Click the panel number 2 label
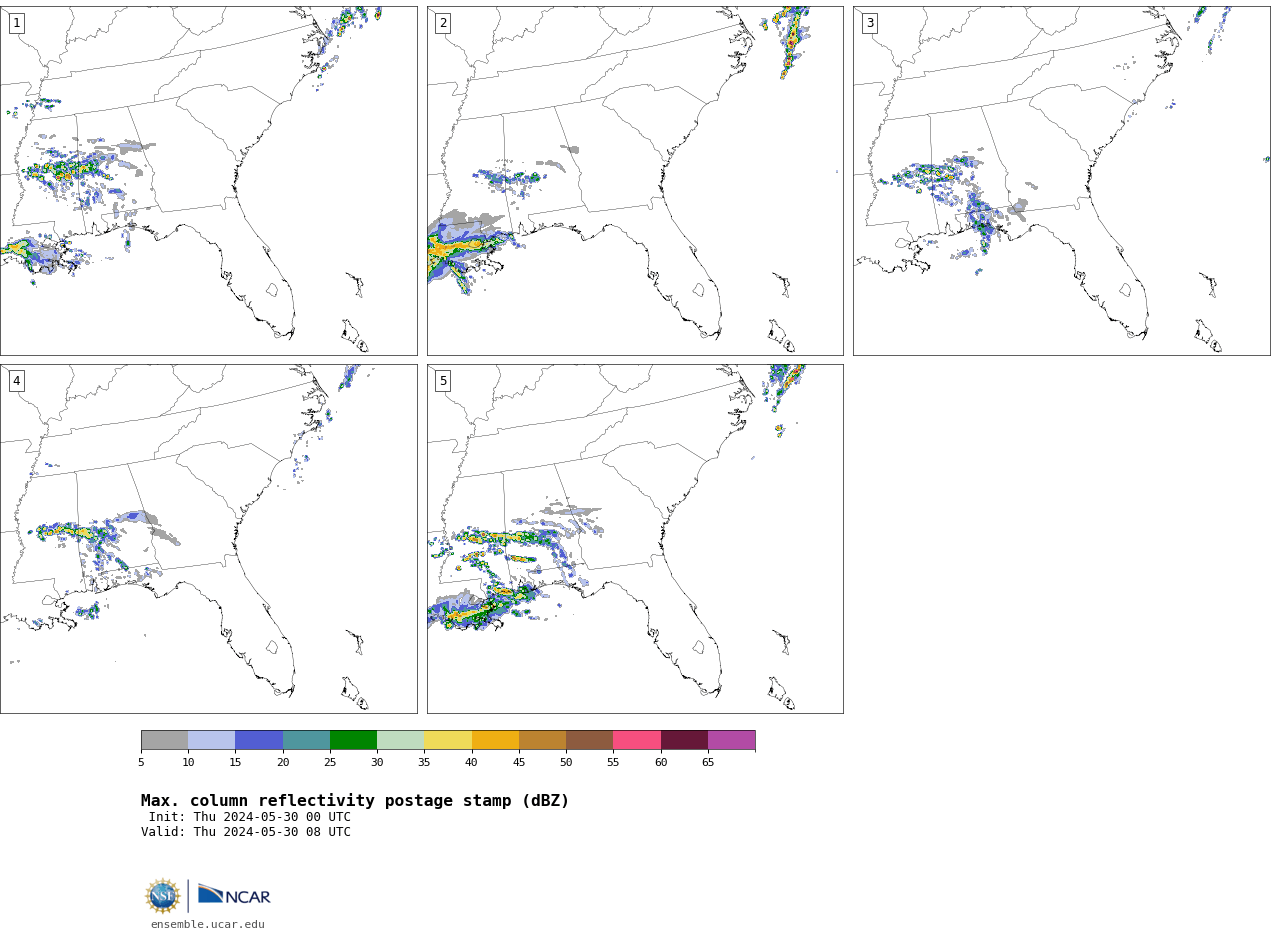The width and height of the screenshot is (1280, 936). pyautogui.click(x=443, y=23)
